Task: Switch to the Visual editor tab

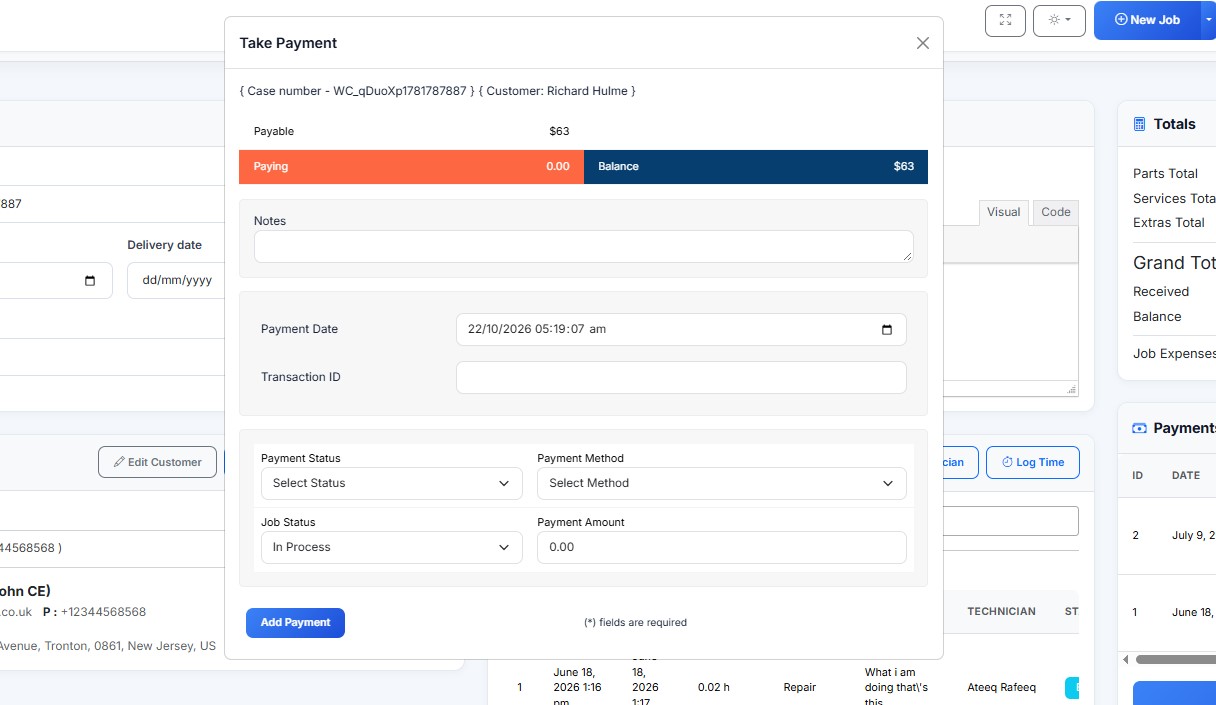Action: [1003, 212]
